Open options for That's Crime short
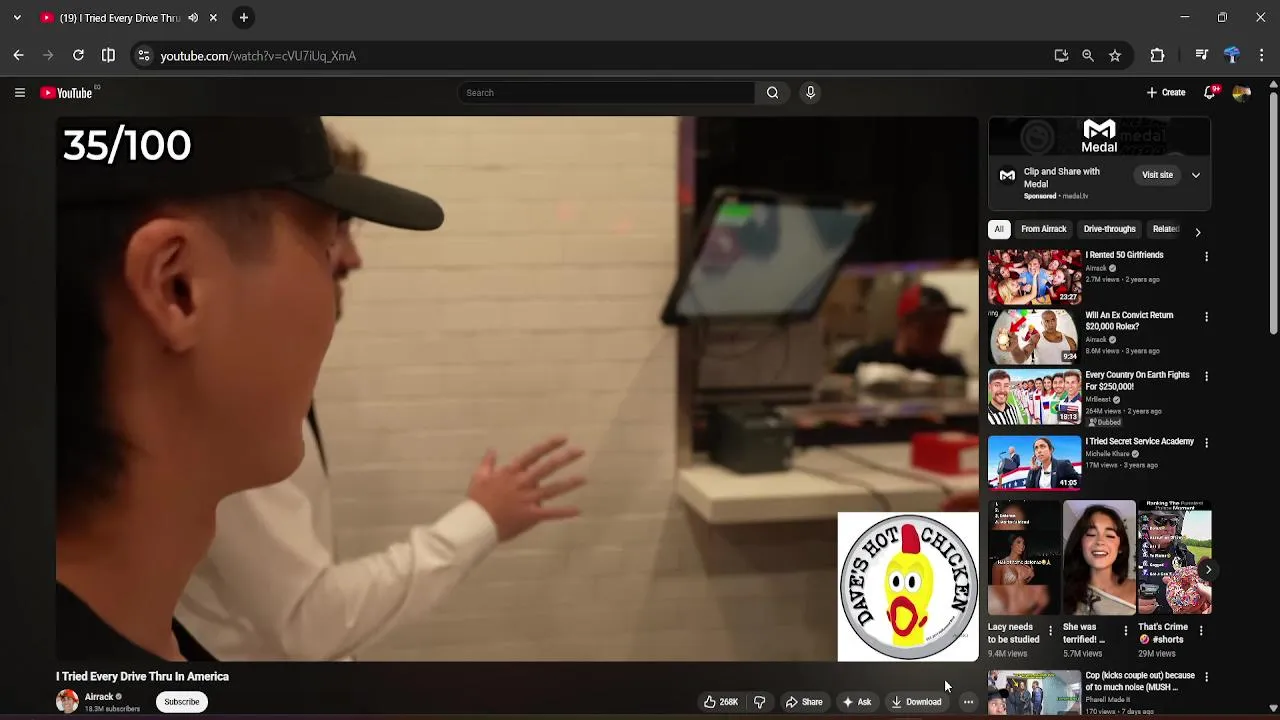This screenshot has width=1280, height=720. pos(1201,631)
